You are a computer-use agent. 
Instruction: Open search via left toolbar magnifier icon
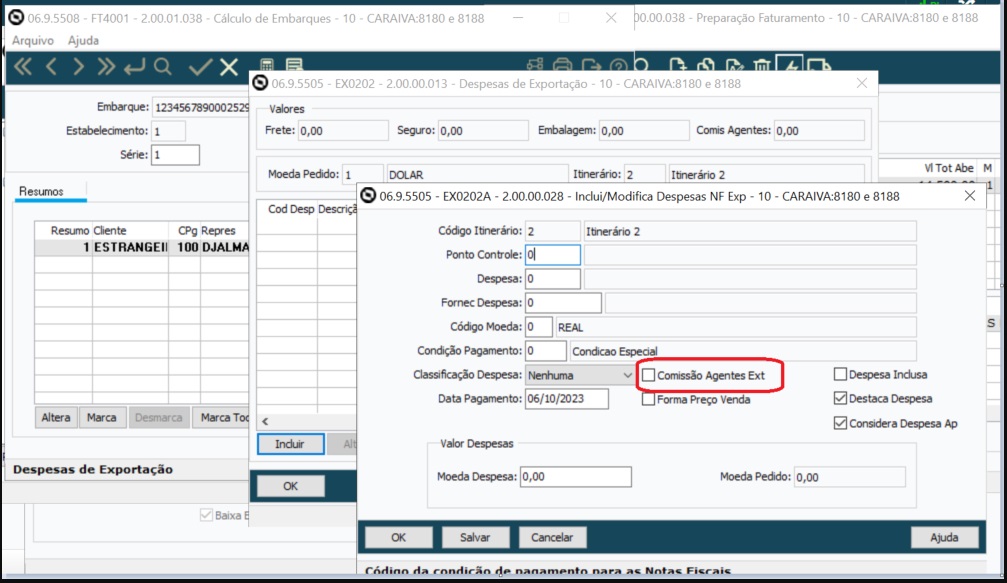[x=162, y=66]
